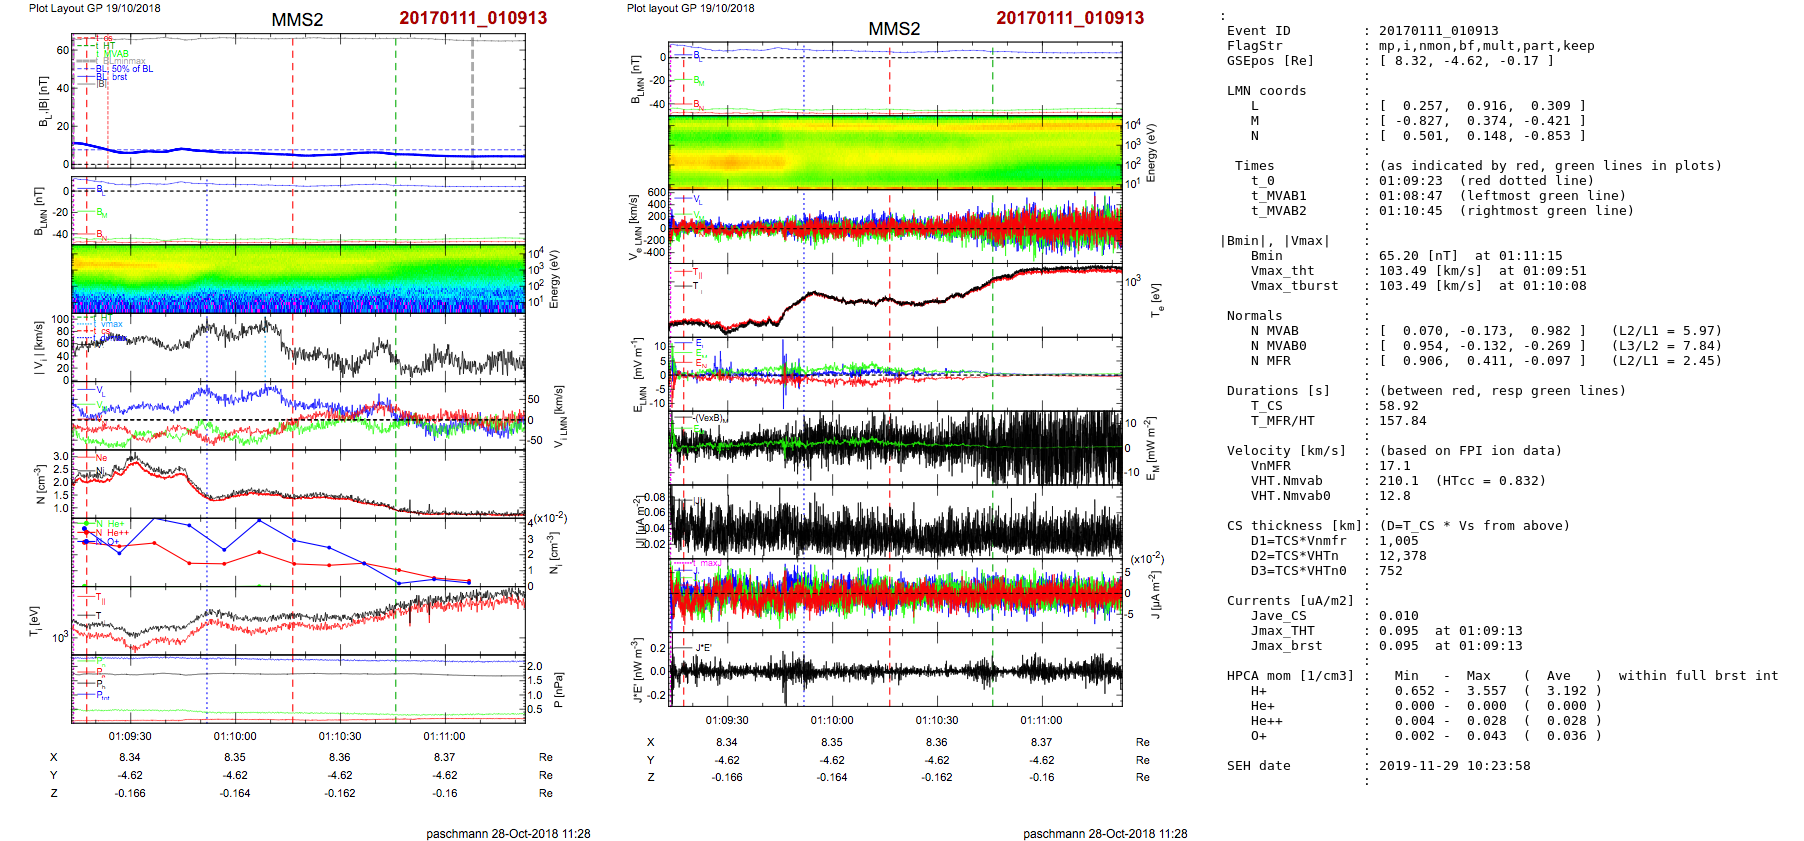Click the 'P [nPa]' axis label
The image size is (1804, 841).
click(557, 689)
